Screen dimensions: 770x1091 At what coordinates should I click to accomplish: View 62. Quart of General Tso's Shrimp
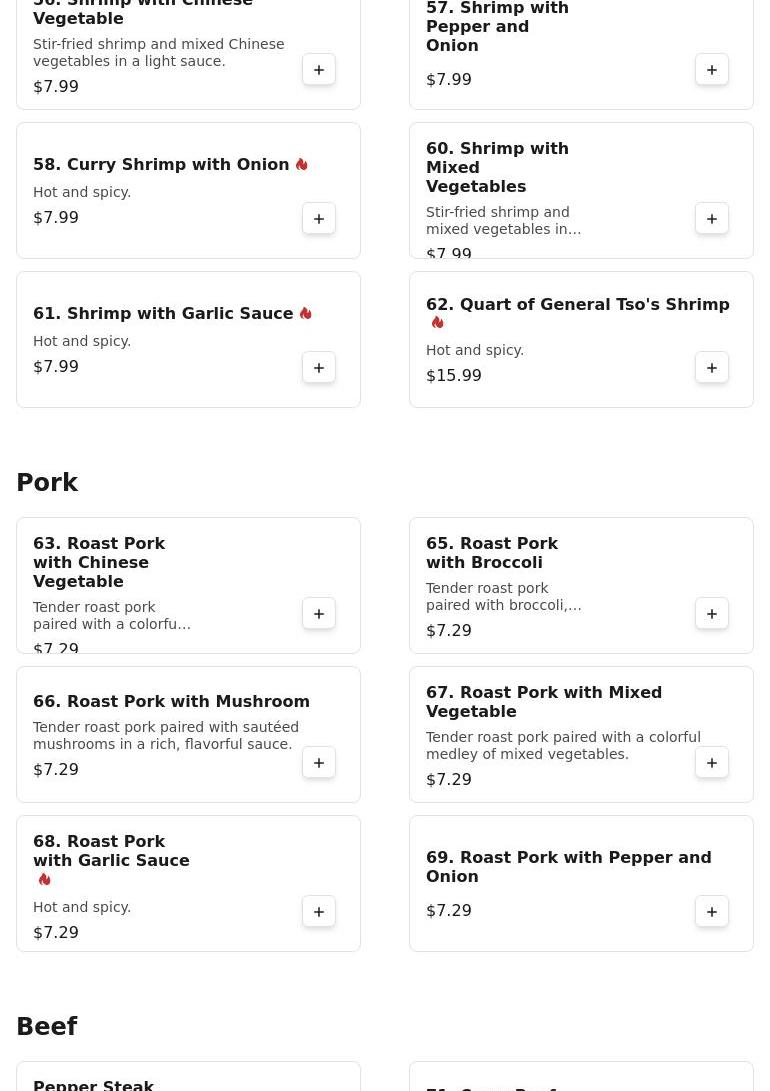(577, 305)
